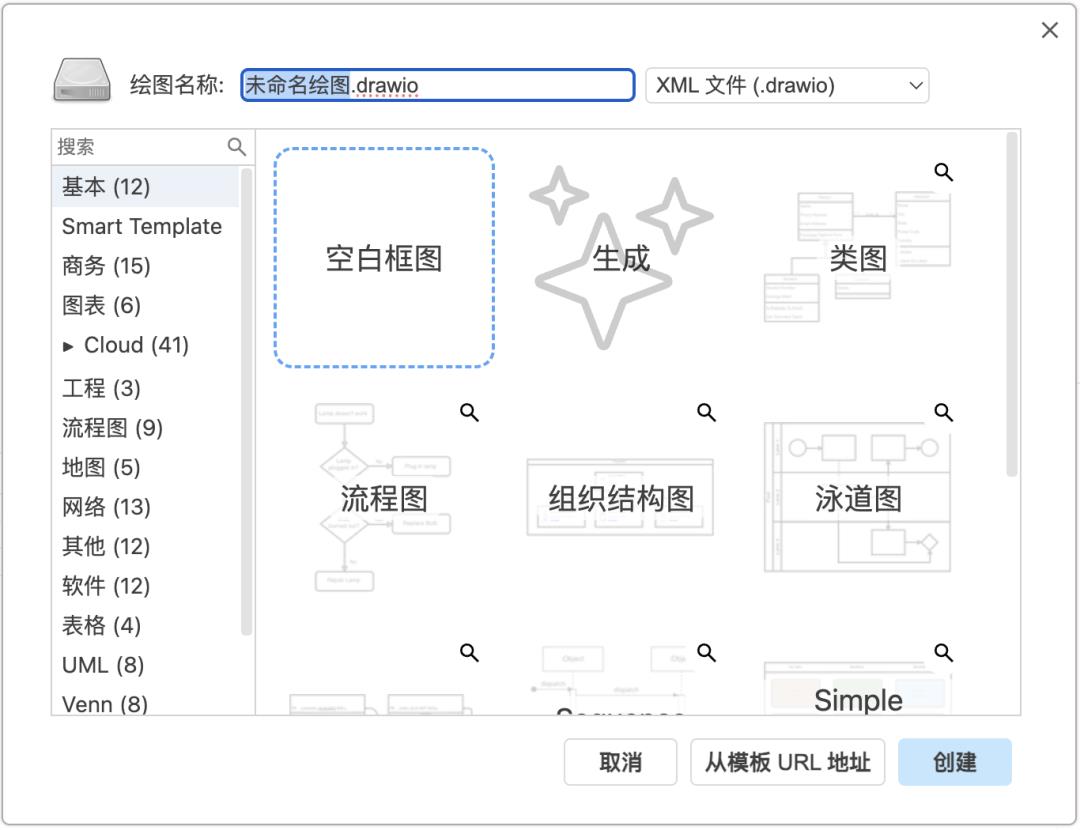Preview the Simple template with its magnifier icon
This screenshot has width=1080, height=830.
pos(943,652)
